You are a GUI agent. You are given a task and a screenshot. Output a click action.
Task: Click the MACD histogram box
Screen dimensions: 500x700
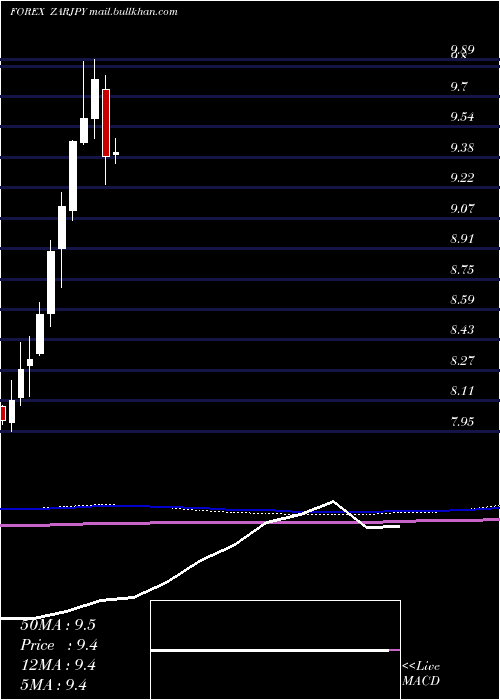click(x=275, y=650)
